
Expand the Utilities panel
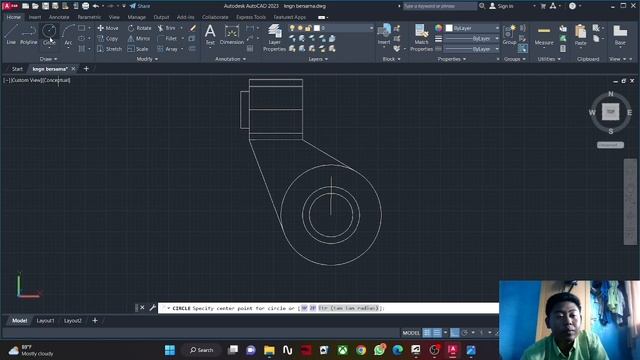pyautogui.click(x=549, y=59)
